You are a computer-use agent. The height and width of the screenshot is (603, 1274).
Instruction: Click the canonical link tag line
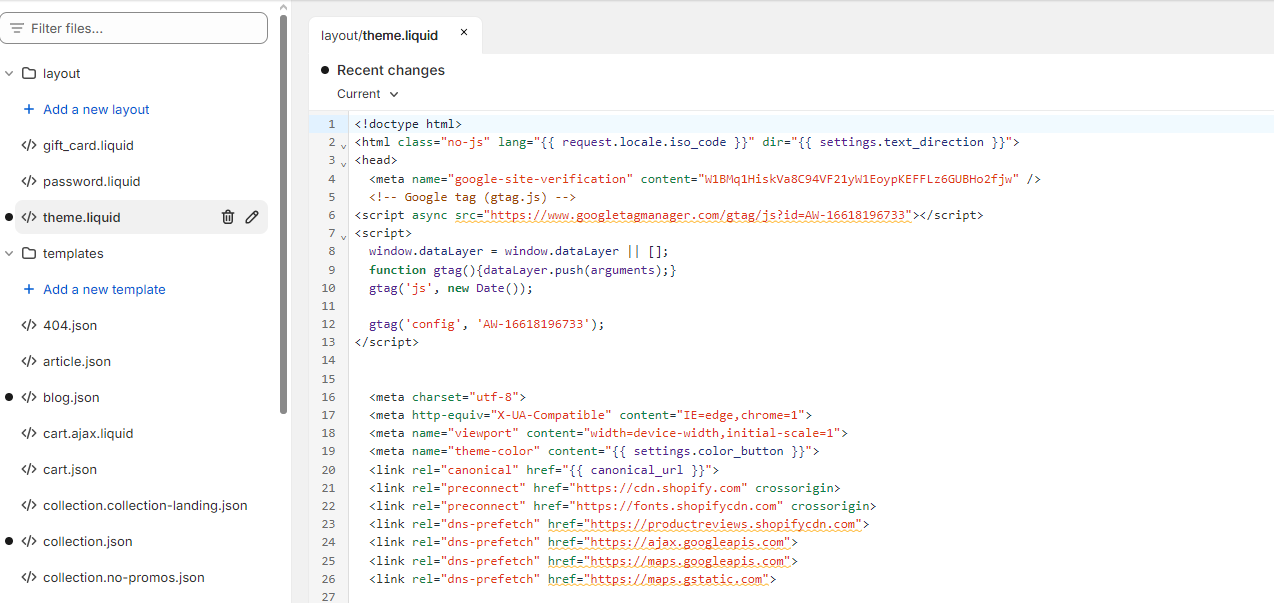click(544, 470)
